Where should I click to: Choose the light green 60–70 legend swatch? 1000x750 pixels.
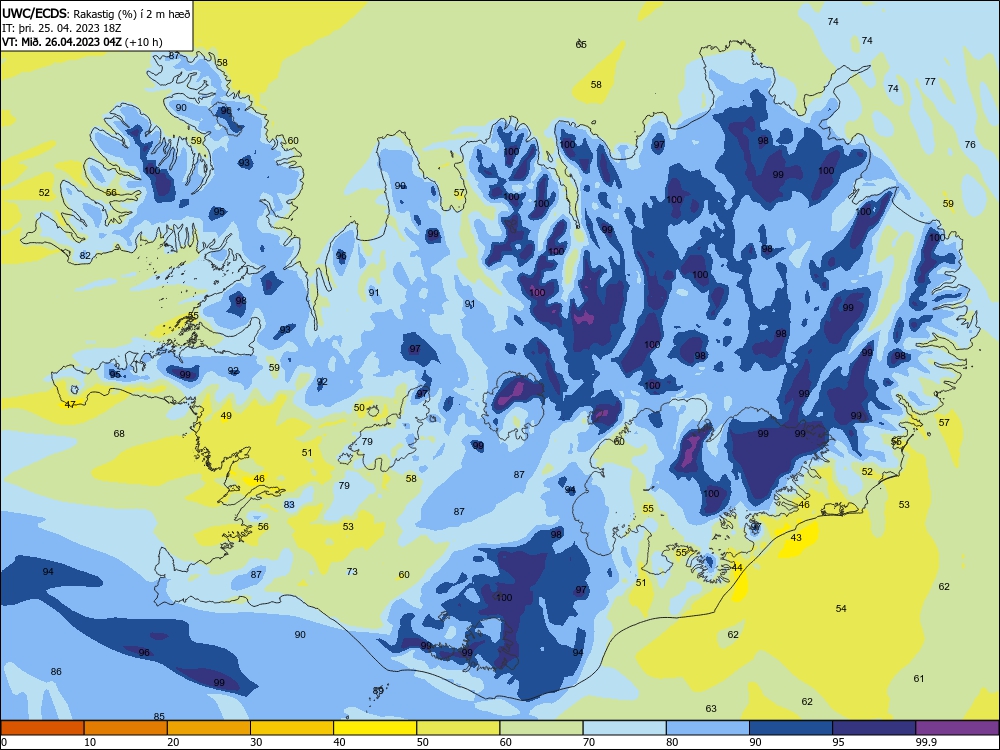click(x=541, y=728)
